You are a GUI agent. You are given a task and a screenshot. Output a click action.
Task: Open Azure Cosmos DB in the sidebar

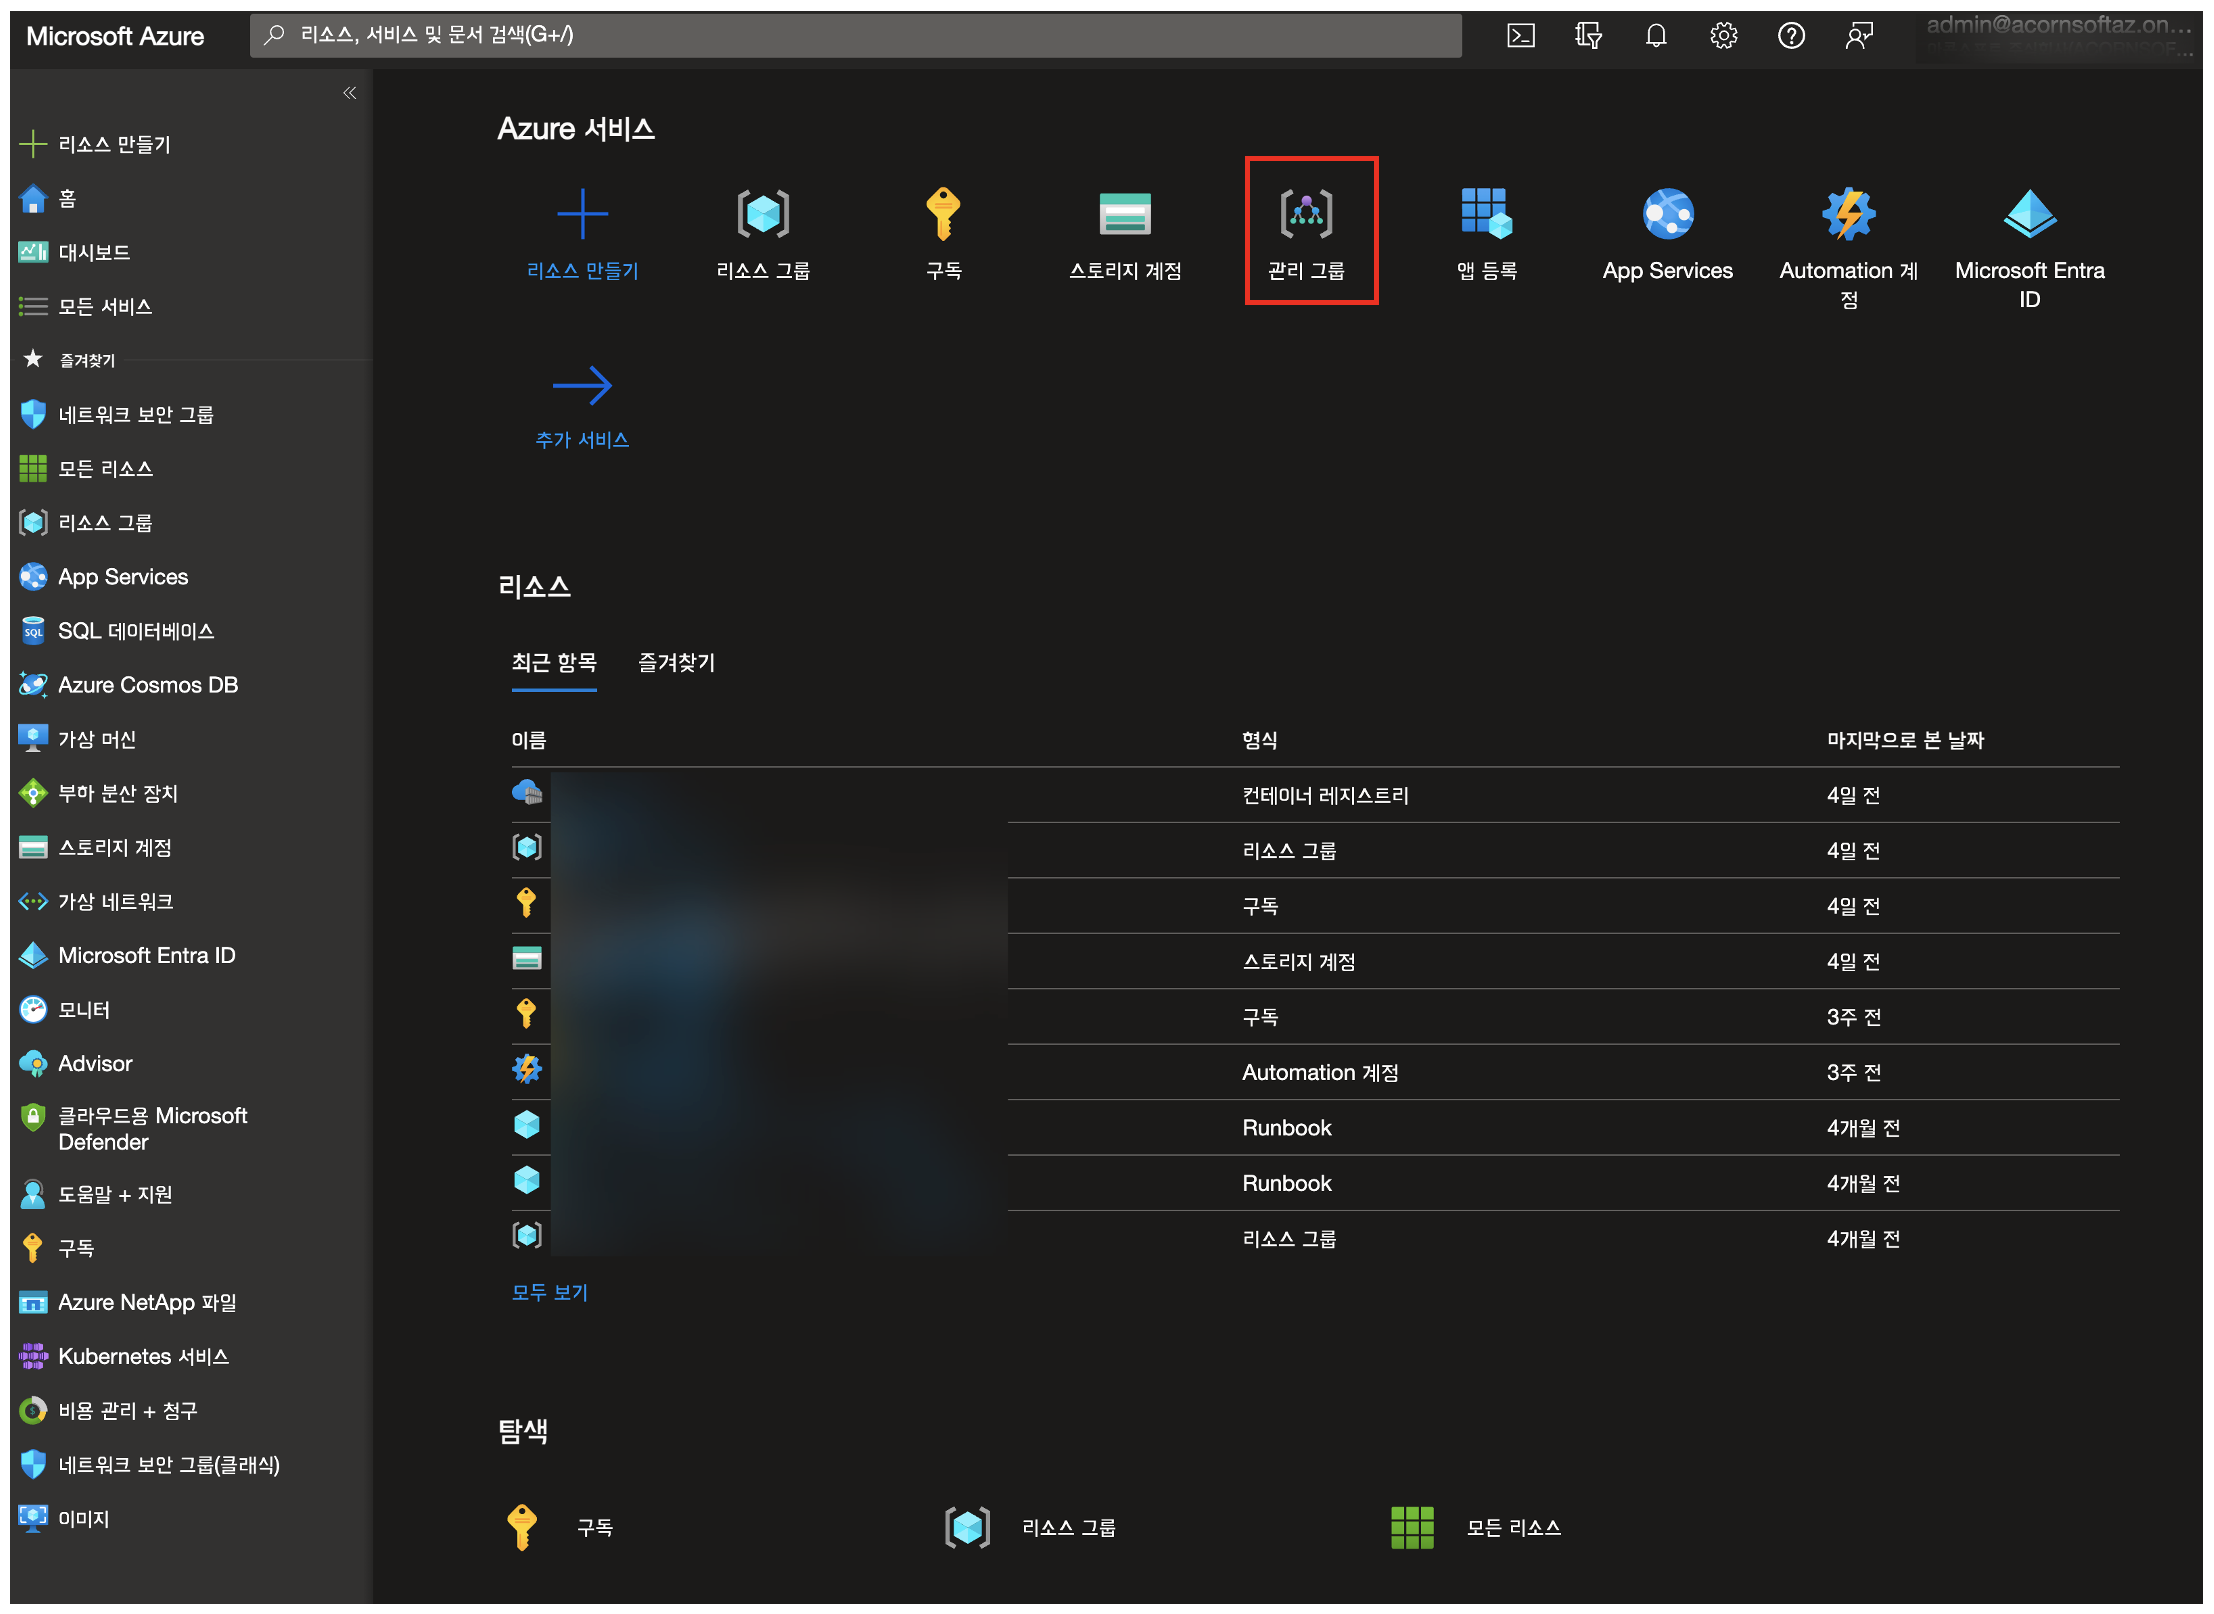point(129,684)
